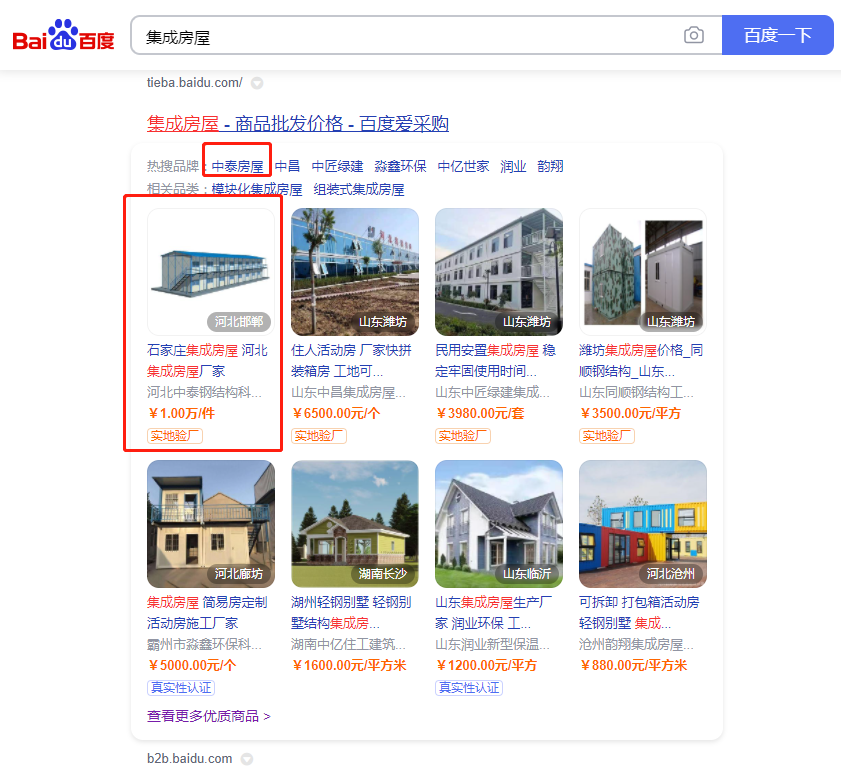Click 真实性认证 badge under ¥5000.00 product
The image size is (841, 777).
pyautogui.click(x=181, y=688)
